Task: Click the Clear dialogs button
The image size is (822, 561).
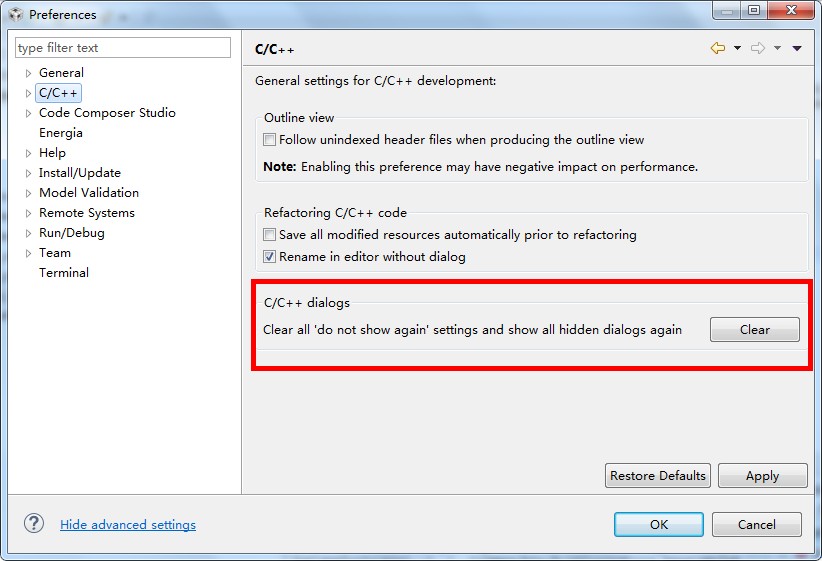Action: [x=755, y=329]
